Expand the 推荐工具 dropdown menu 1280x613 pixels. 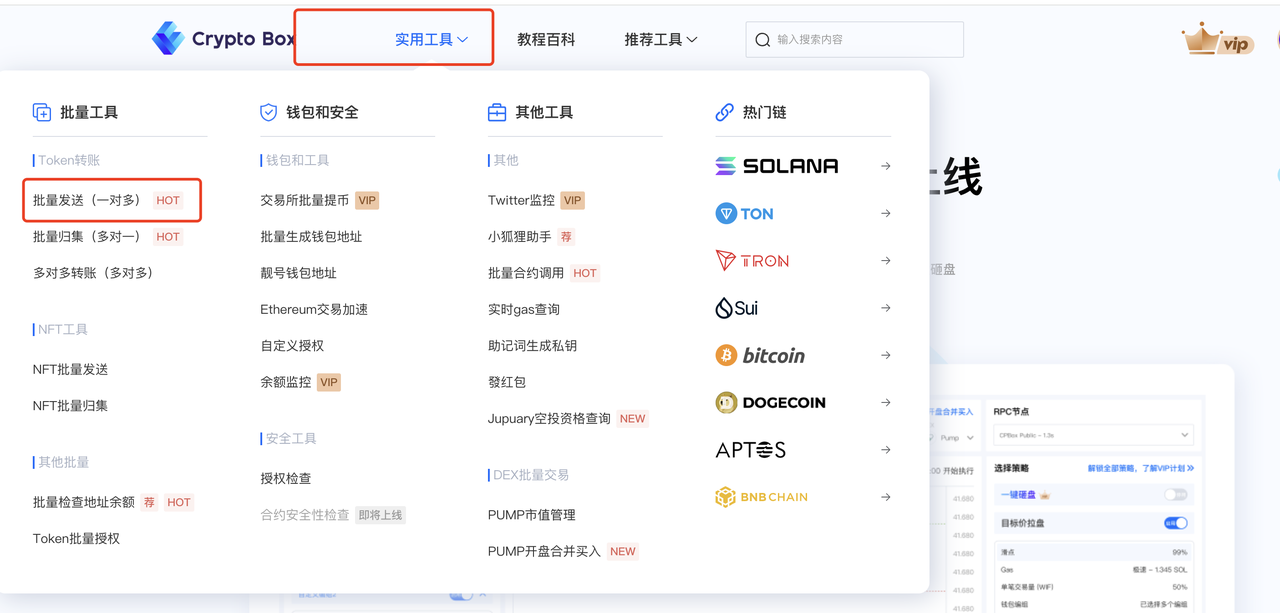[661, 39]
